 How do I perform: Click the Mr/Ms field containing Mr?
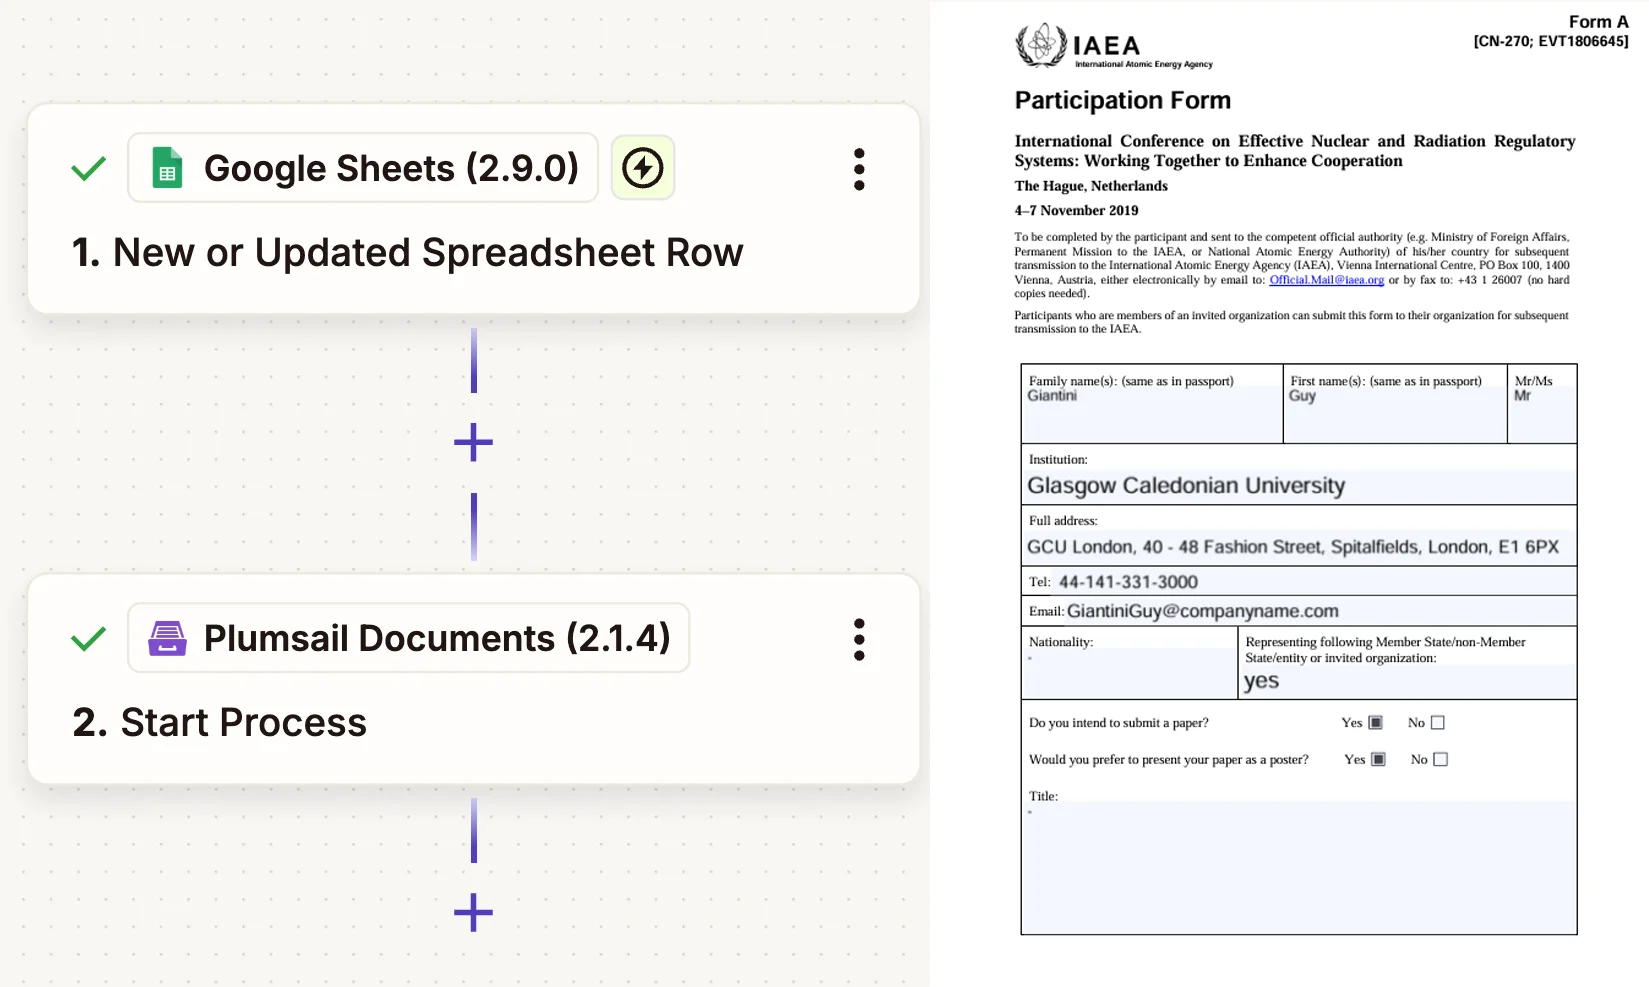[1542, 414]
